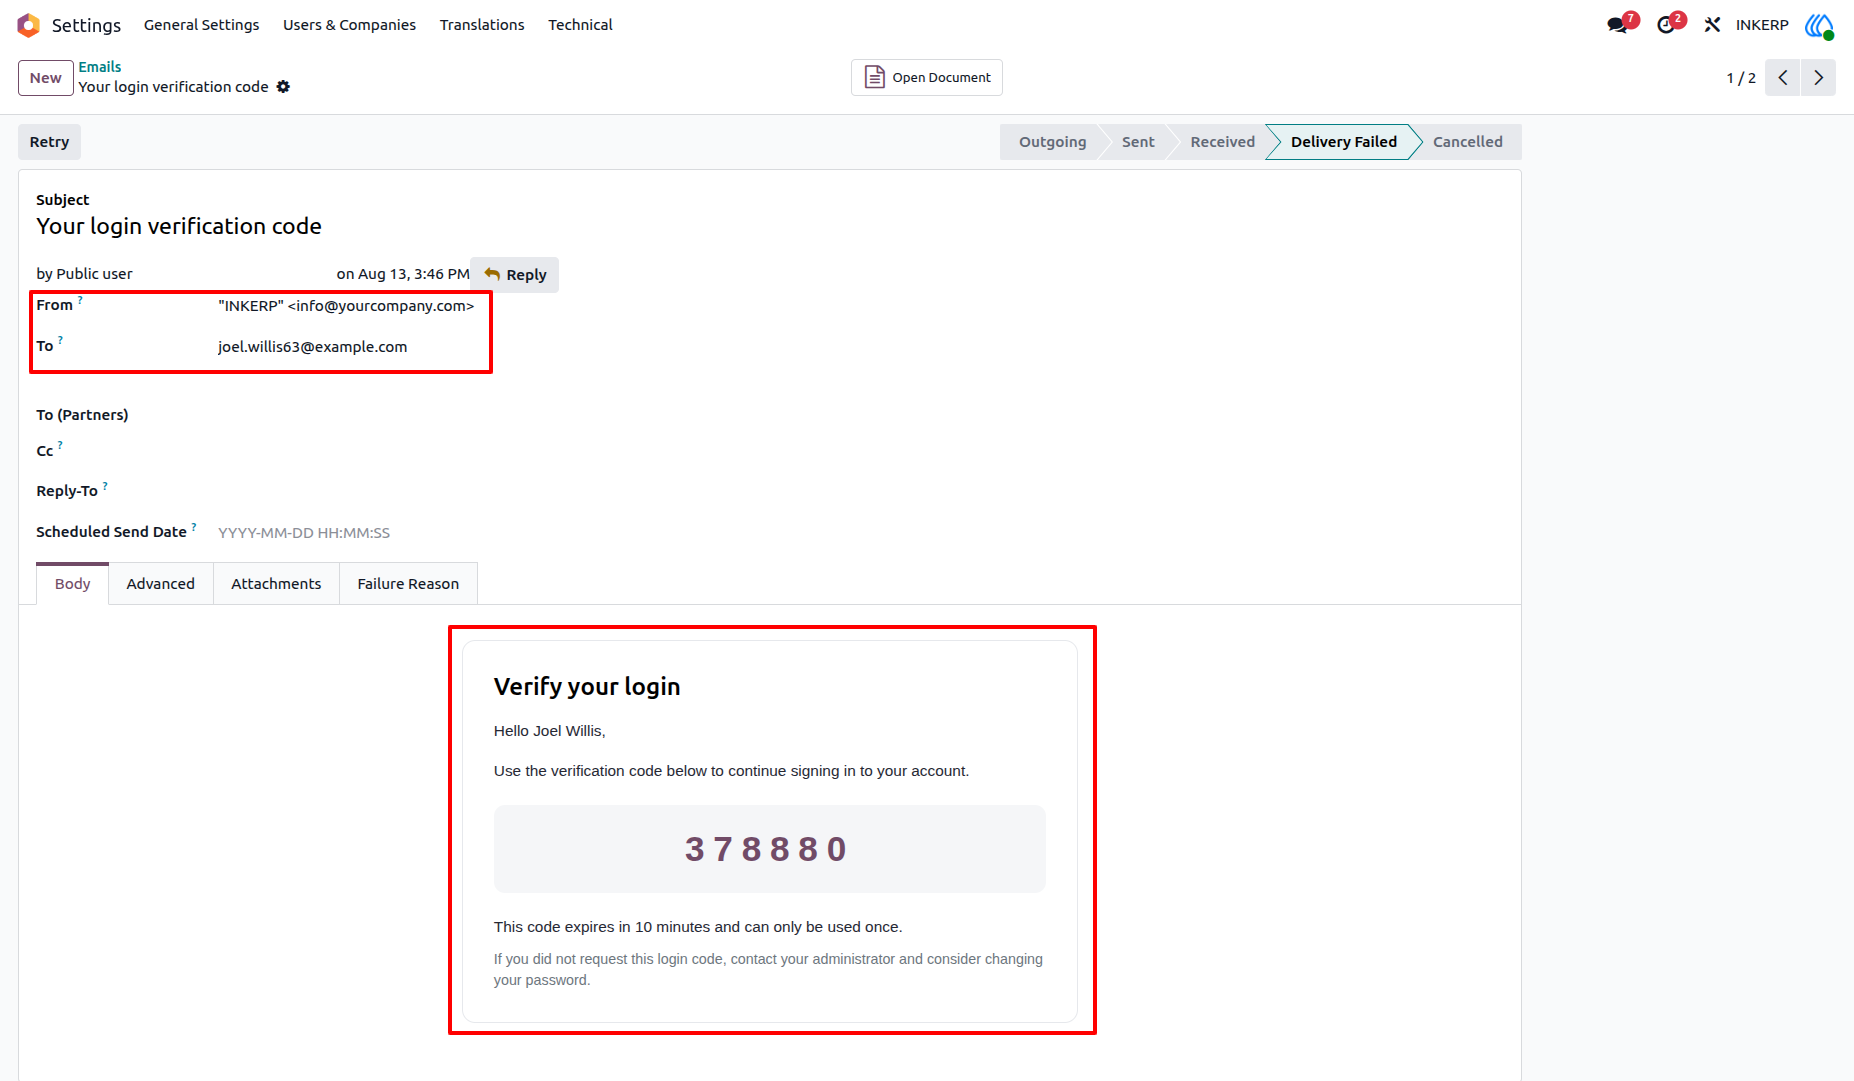
Task: Open the user avatar menu
Action: pos(1819,25)
